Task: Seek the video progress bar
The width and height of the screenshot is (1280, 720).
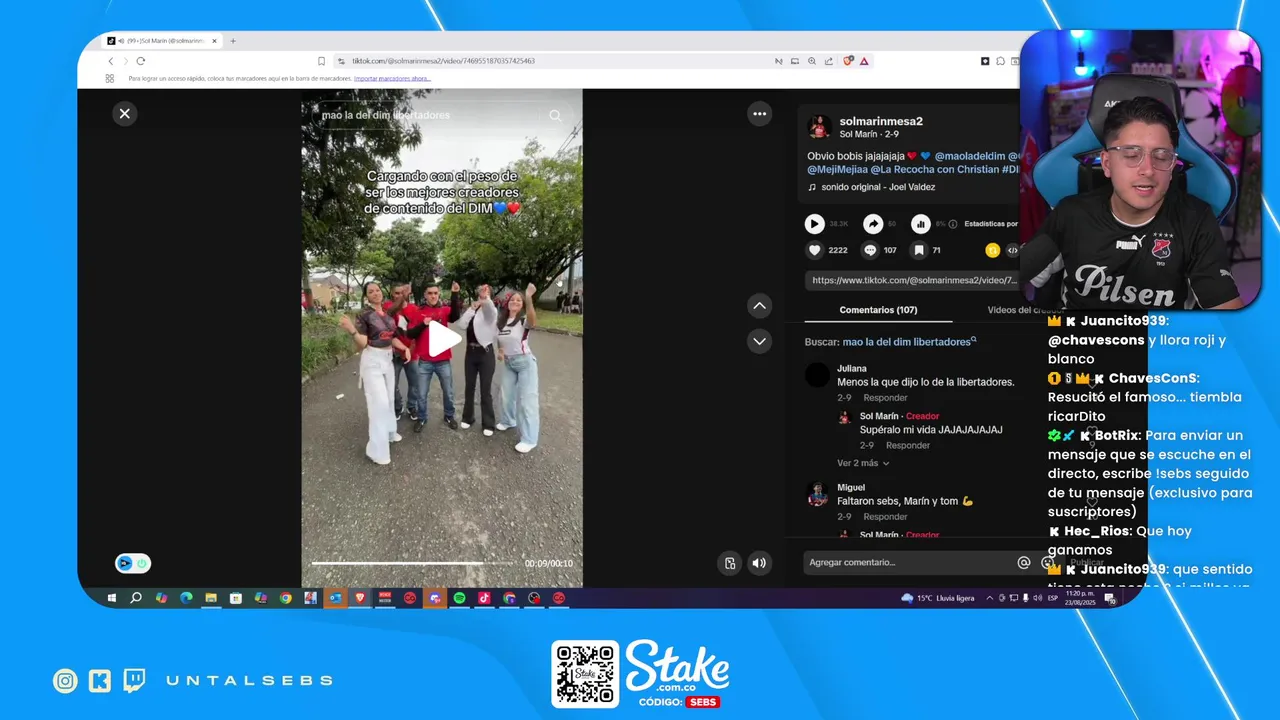Action: click(x=414, y=563)
